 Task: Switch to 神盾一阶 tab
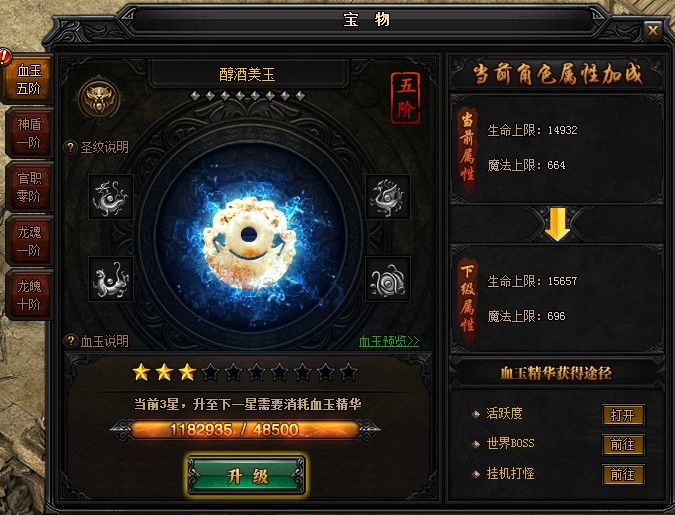pos(29,133)
